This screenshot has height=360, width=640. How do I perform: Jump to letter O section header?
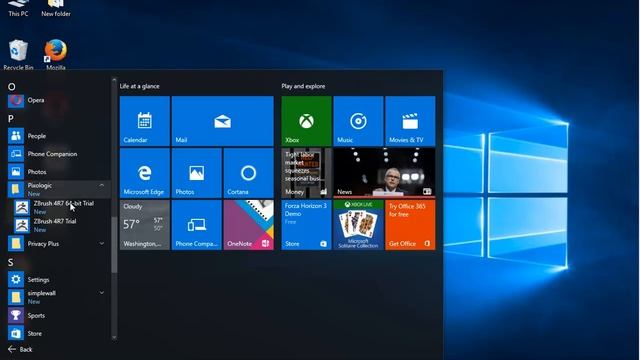click(11, 87)
